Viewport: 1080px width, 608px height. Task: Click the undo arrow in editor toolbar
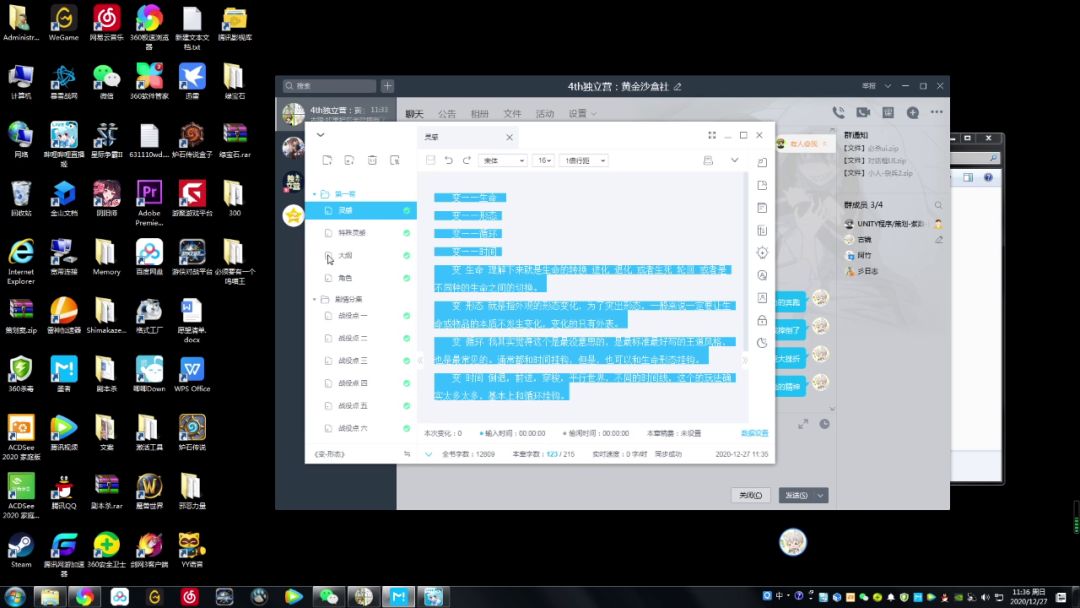coord(449,160)
